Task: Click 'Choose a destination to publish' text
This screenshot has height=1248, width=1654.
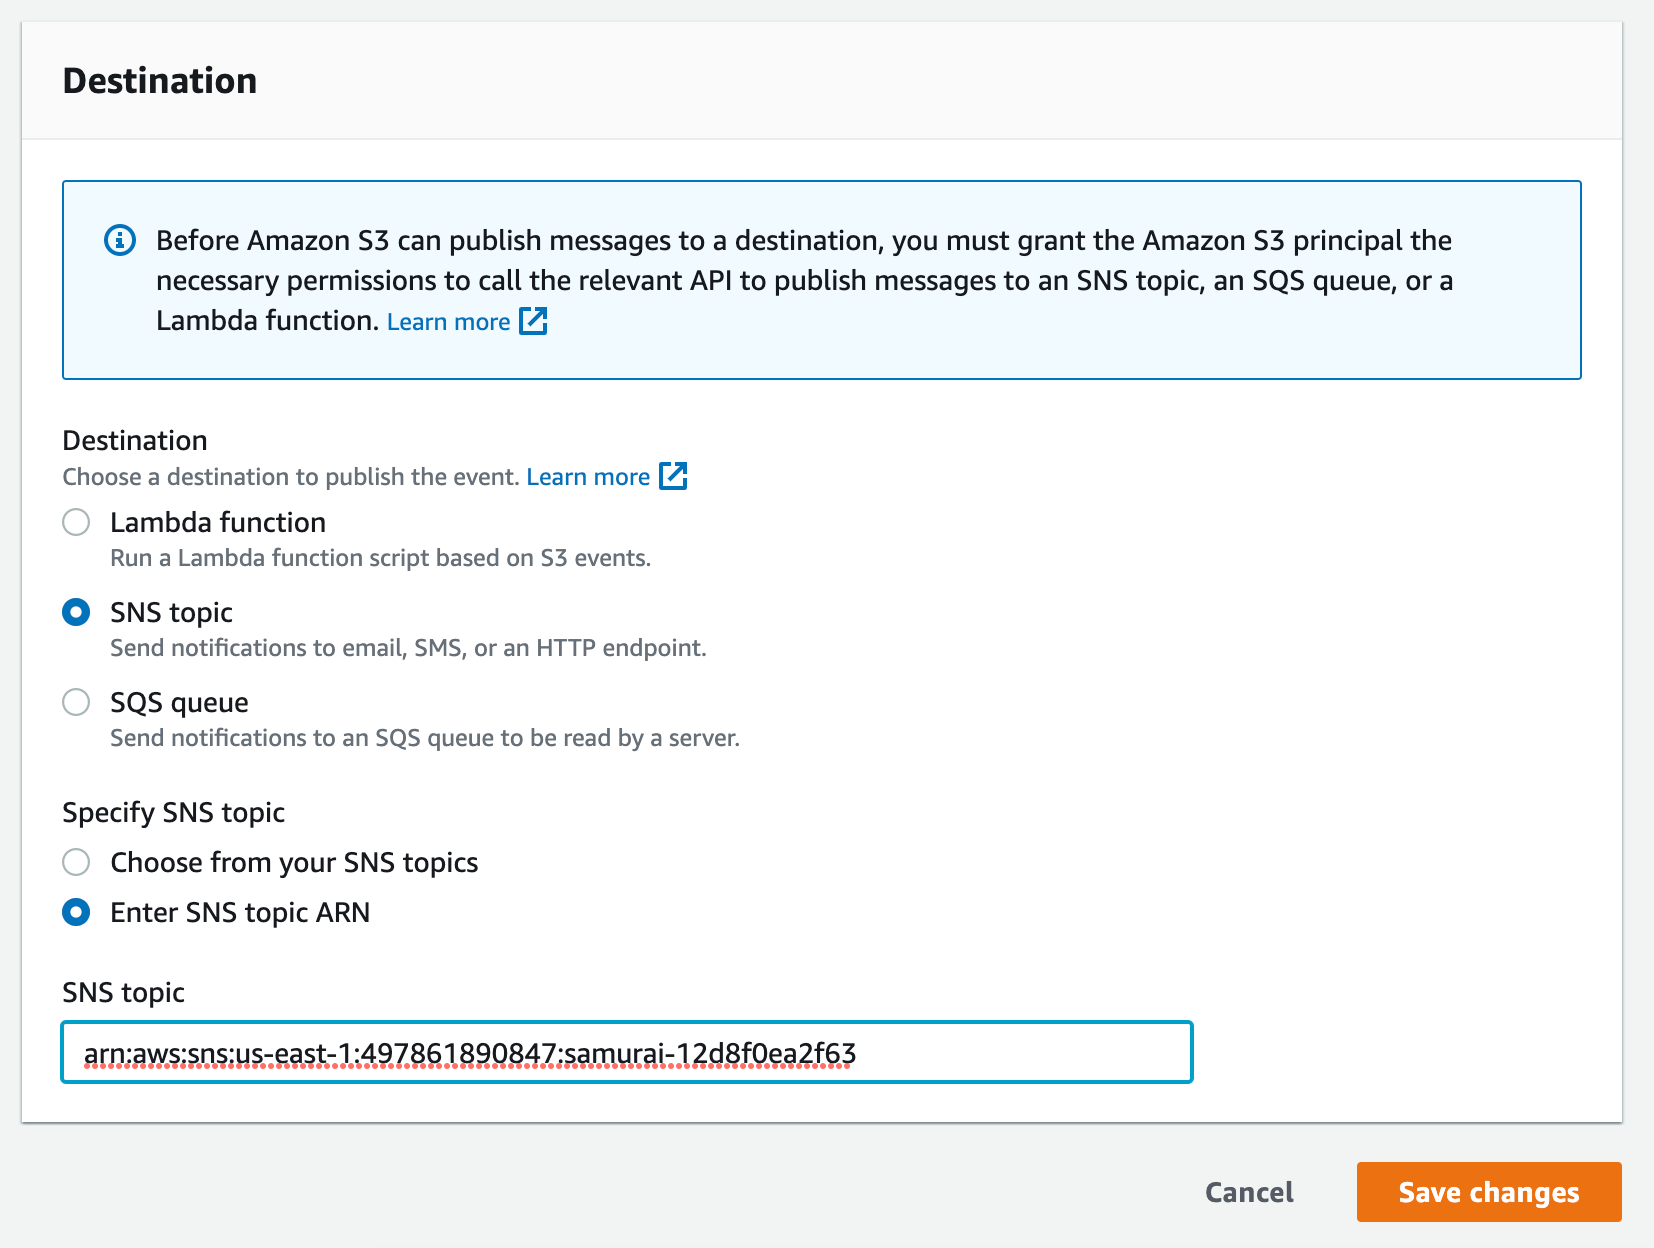Action: click(x=291, y=477)
